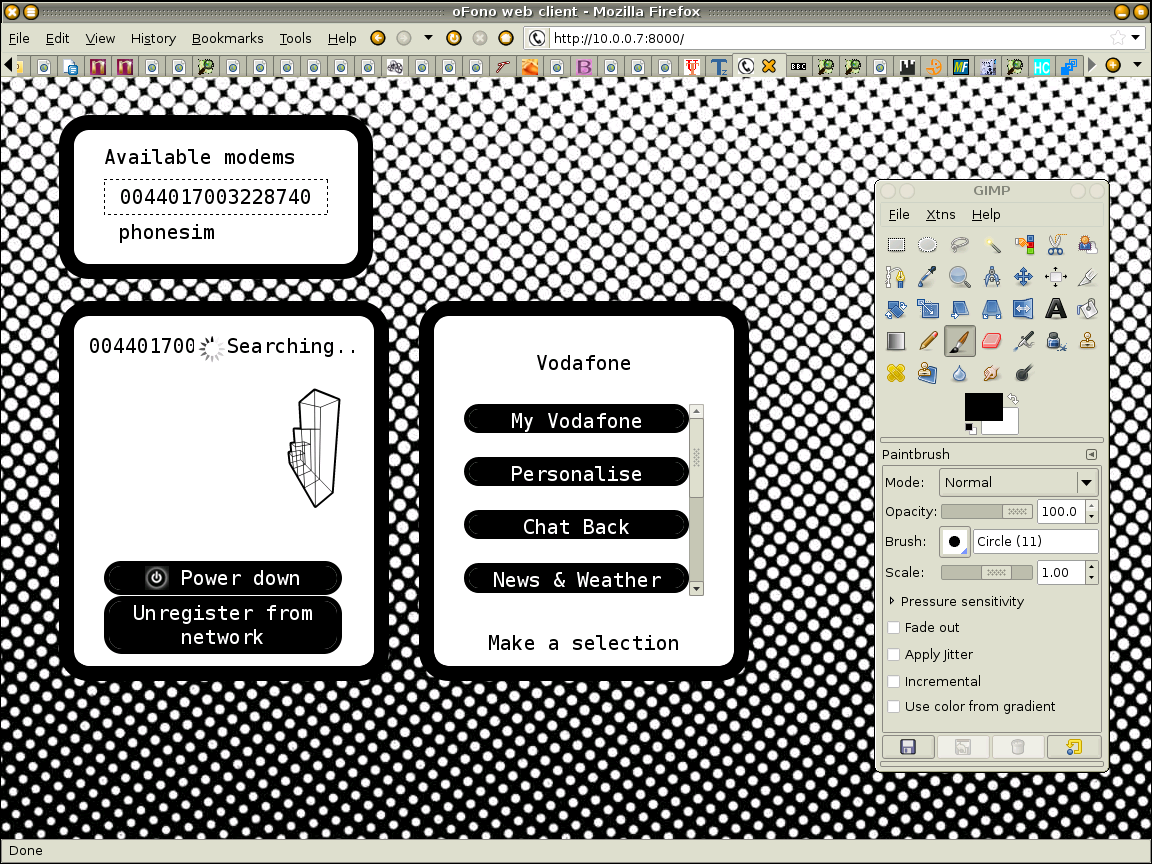Viewport: 1152px width, 864px height.
Task: Select GIMP Paths tool
Action: pyautogui.click(x=896, y=277)
